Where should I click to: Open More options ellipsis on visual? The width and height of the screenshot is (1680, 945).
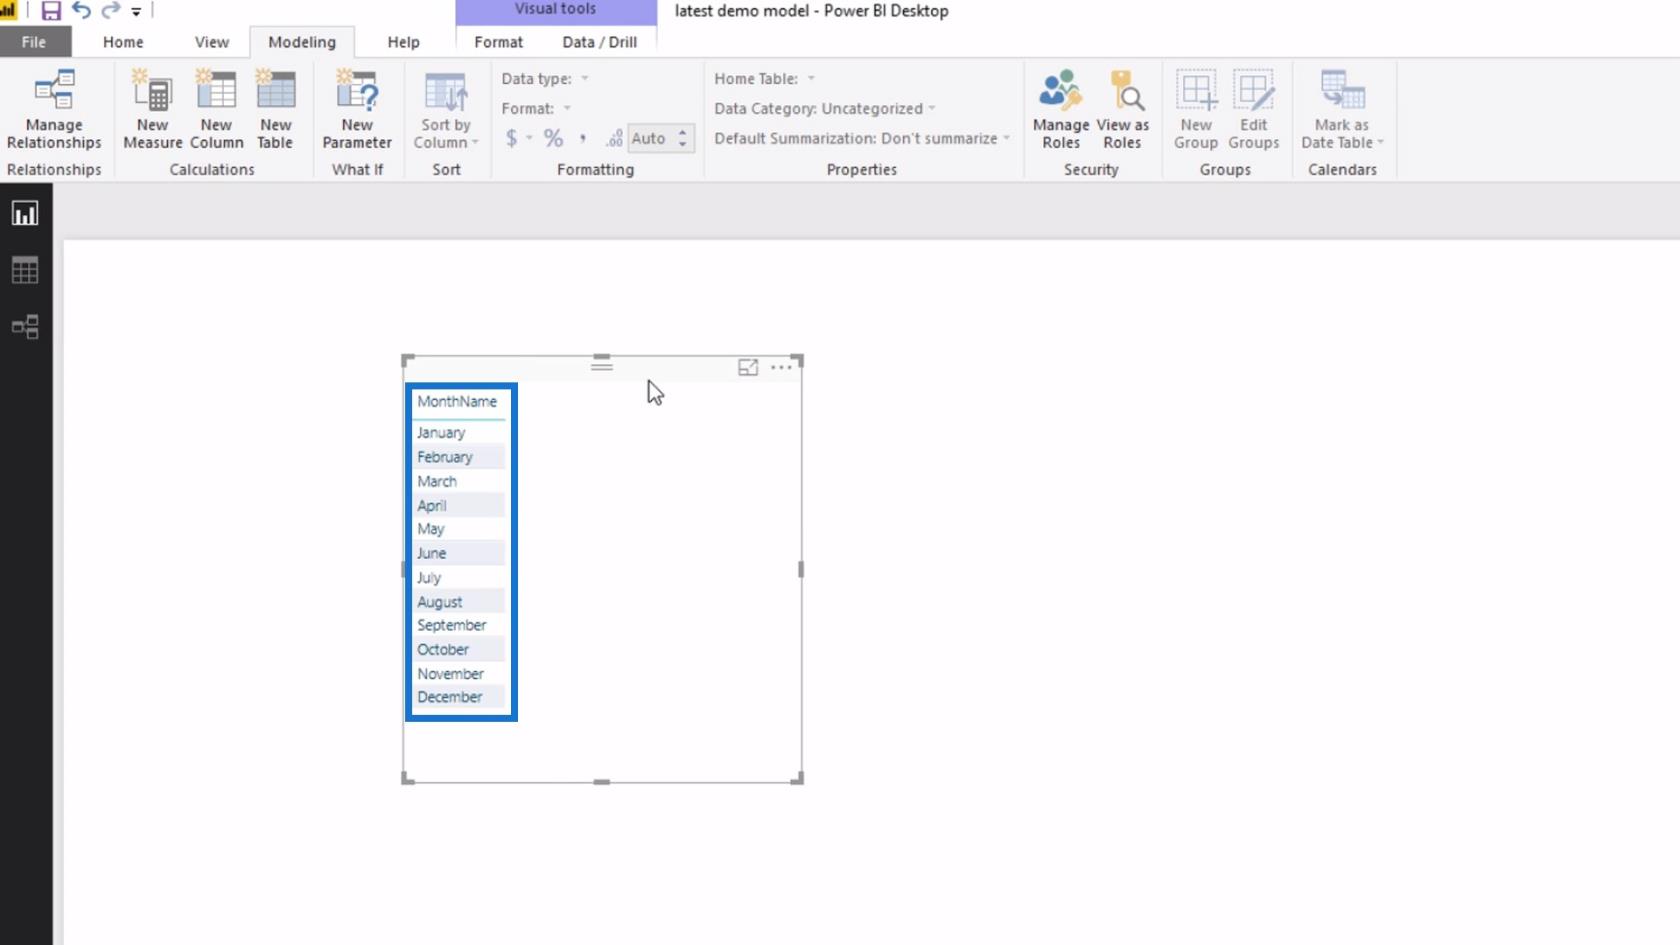click(x=781, y=367)
